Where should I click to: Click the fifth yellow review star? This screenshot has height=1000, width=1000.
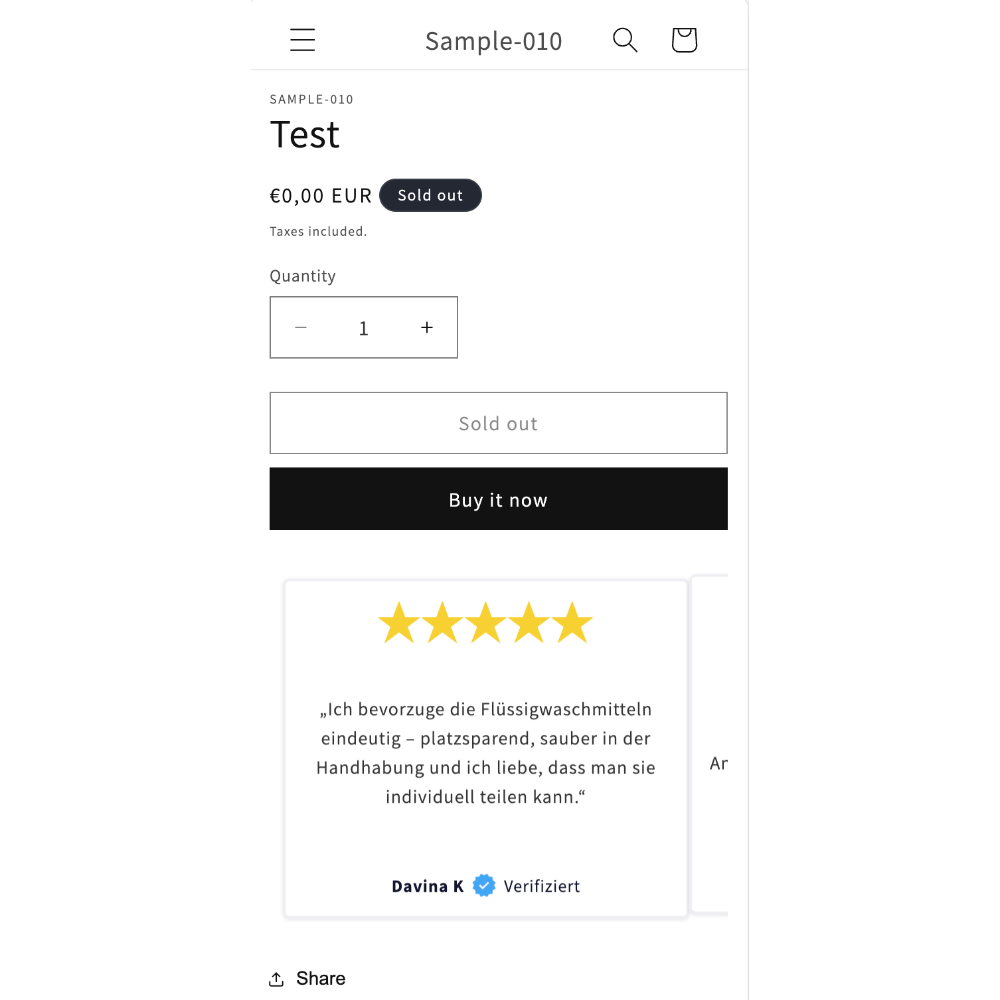[572, 622]
